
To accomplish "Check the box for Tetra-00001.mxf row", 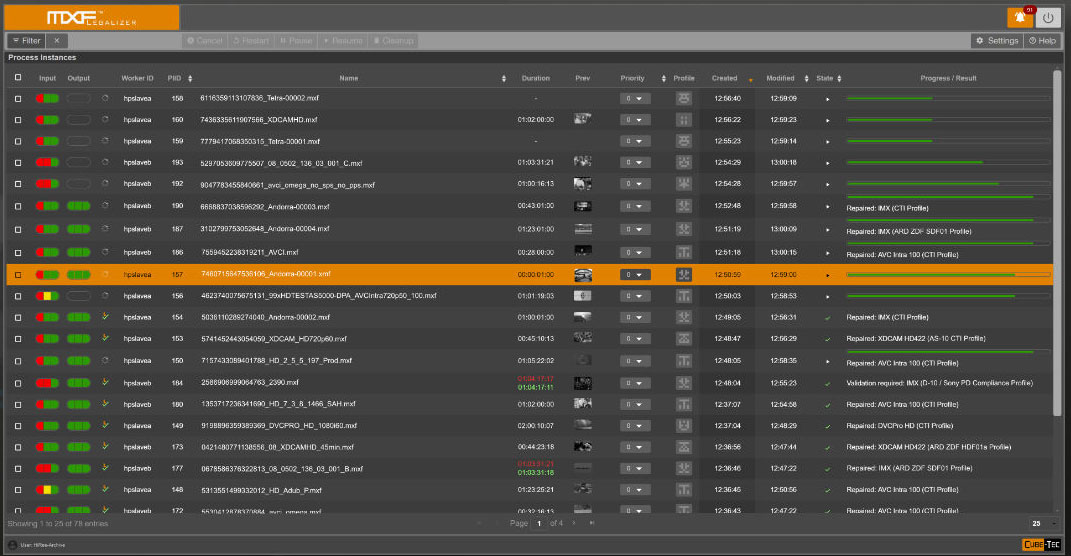I will pyautogui.click(x=17, y=141).
